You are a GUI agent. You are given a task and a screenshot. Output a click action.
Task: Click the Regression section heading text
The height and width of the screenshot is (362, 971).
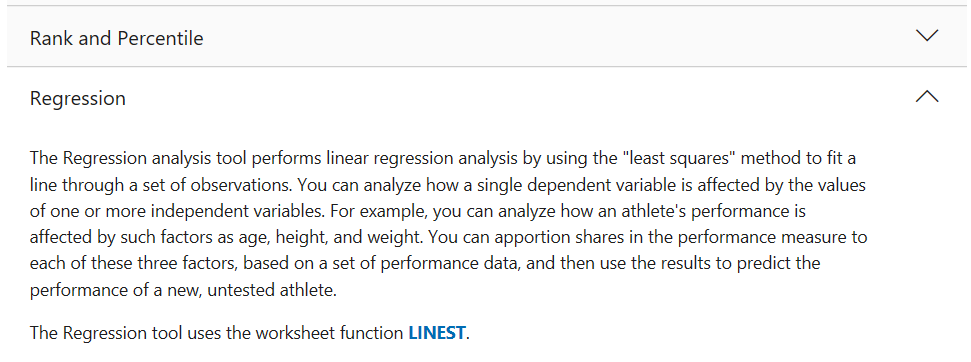point(77,98)
